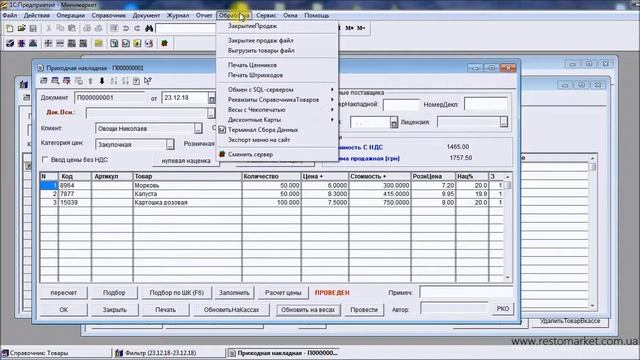640x360 pixels.
Task: Click Подбор по ШК (F6) button
Action: [176, 293]
